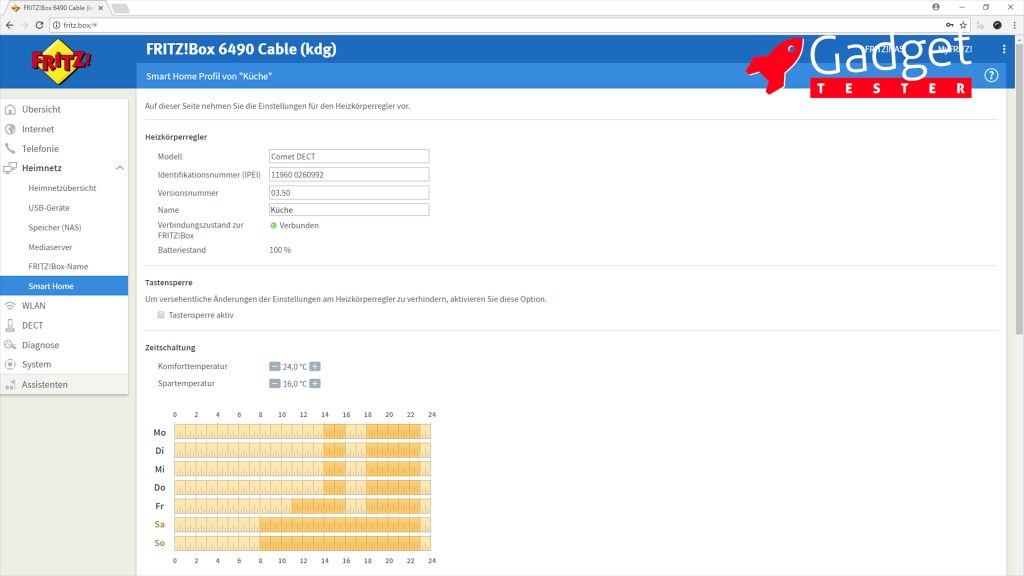Decrease Spartemperatur with the minus button
The image size is (1024, 576).
(x=275, y=384)
